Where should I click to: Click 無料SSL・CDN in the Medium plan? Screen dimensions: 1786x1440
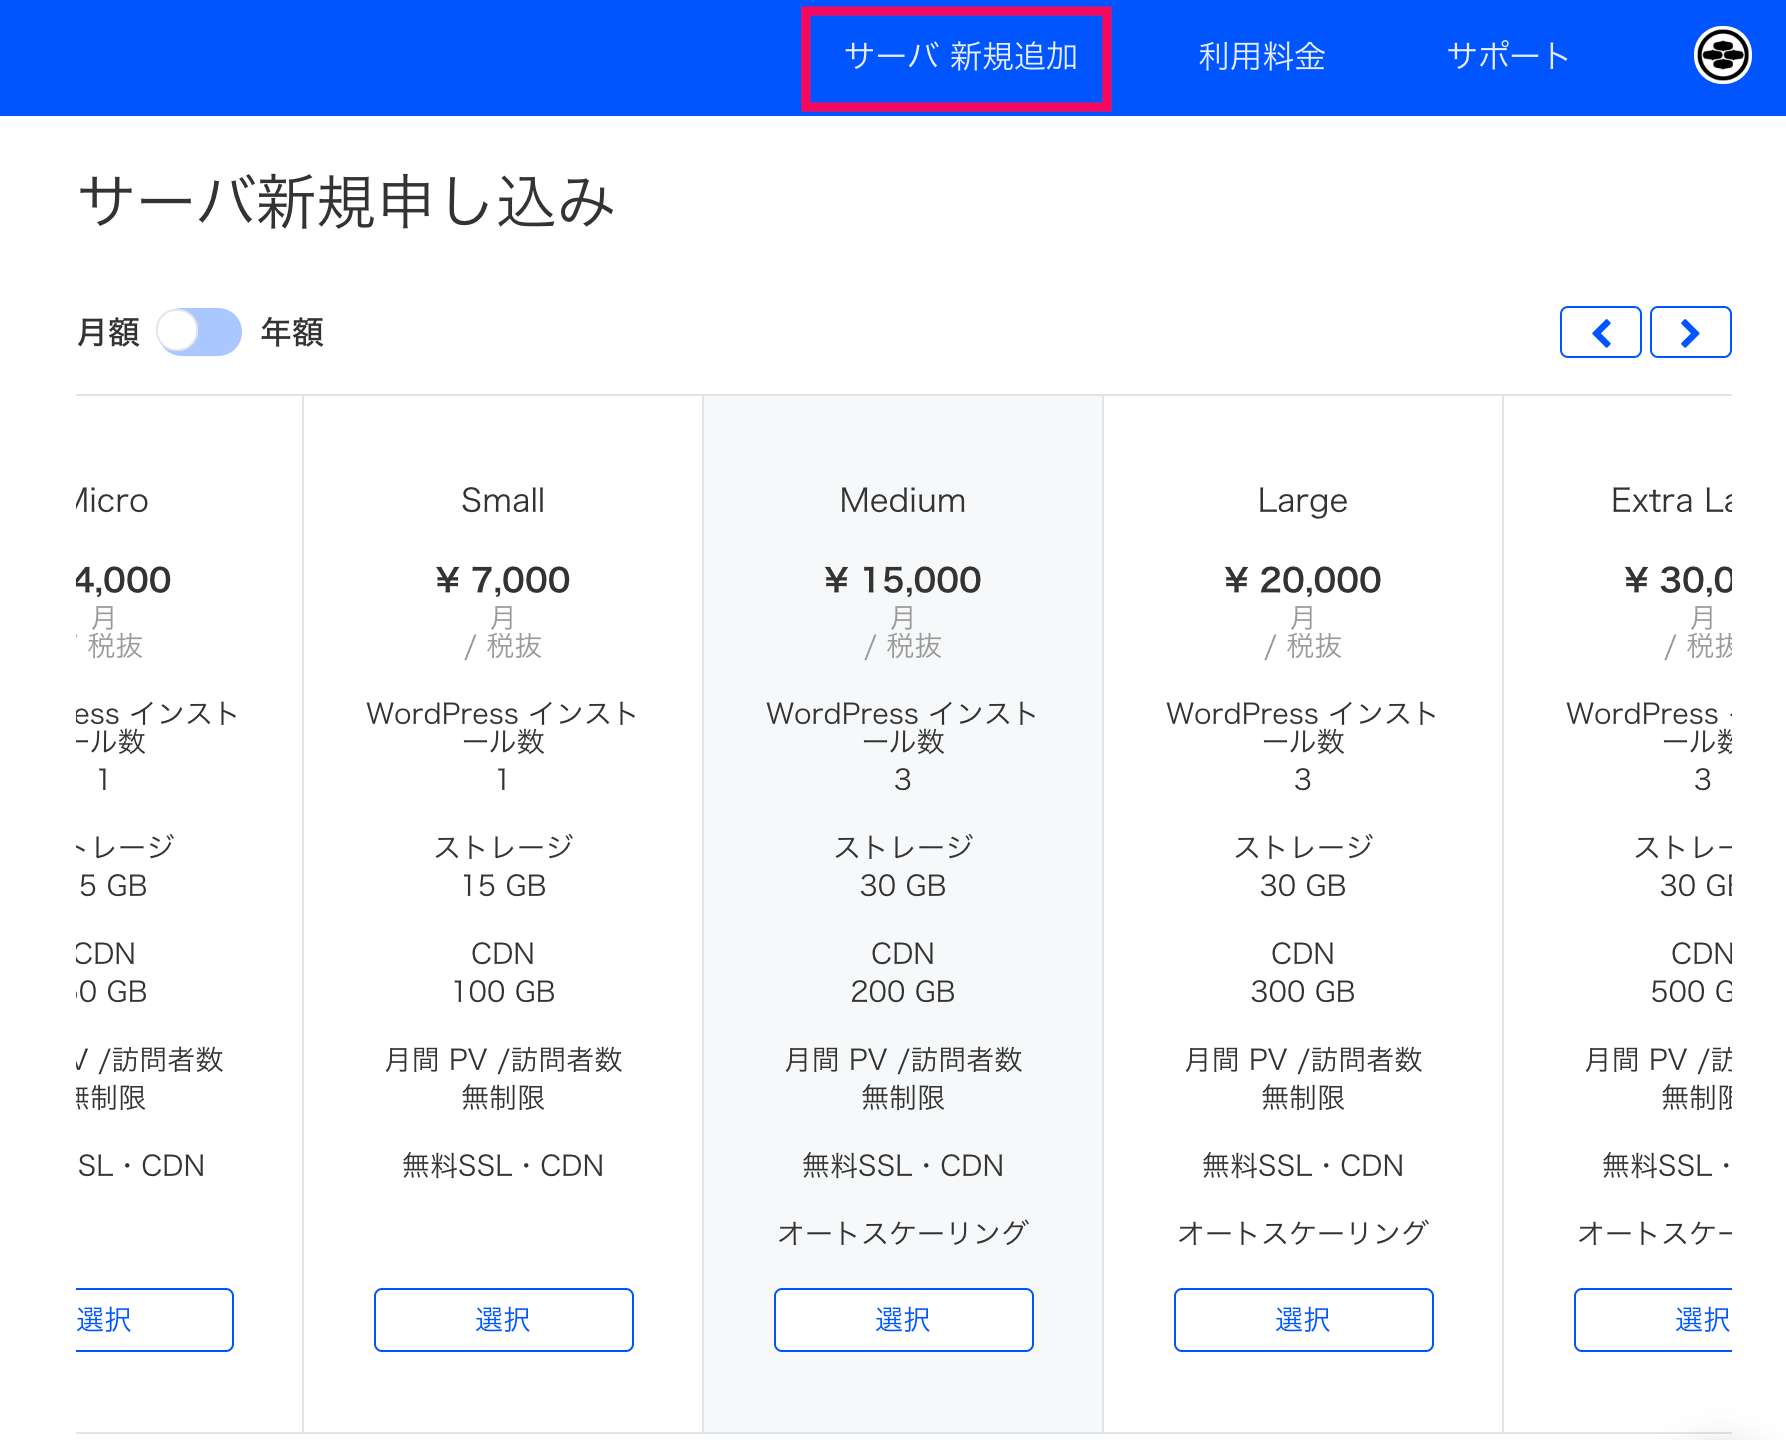tap(903, 1166)
